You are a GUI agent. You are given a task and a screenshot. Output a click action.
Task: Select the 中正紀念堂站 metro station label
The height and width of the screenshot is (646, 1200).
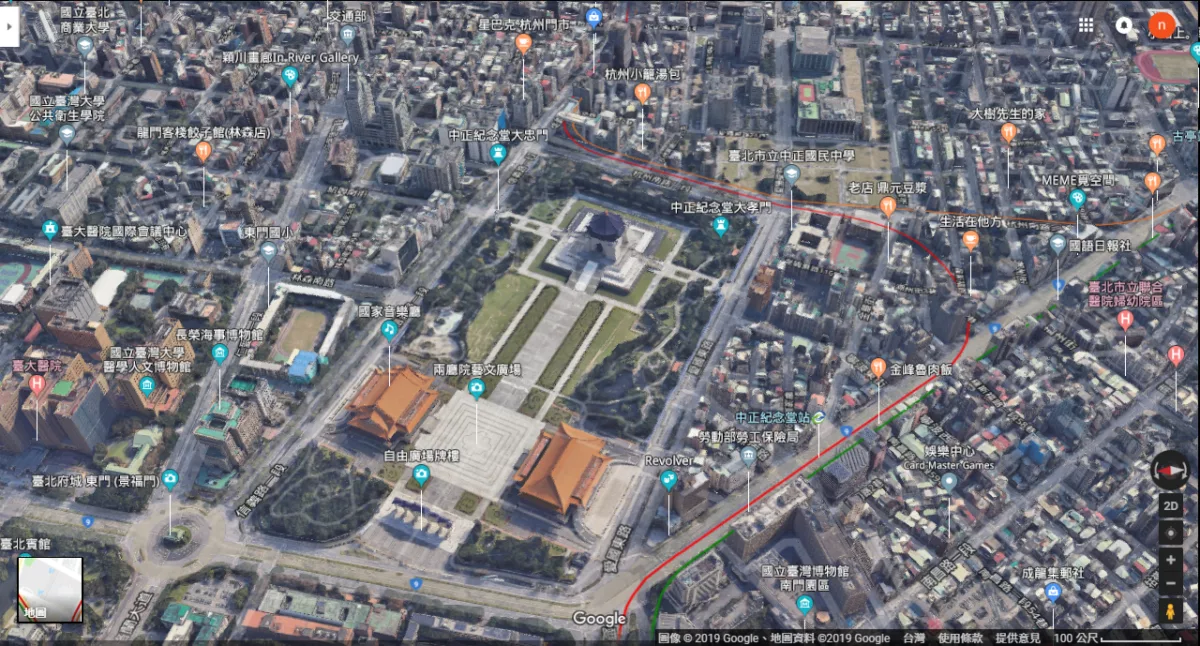pyautogui.click(x=775, y=418)
